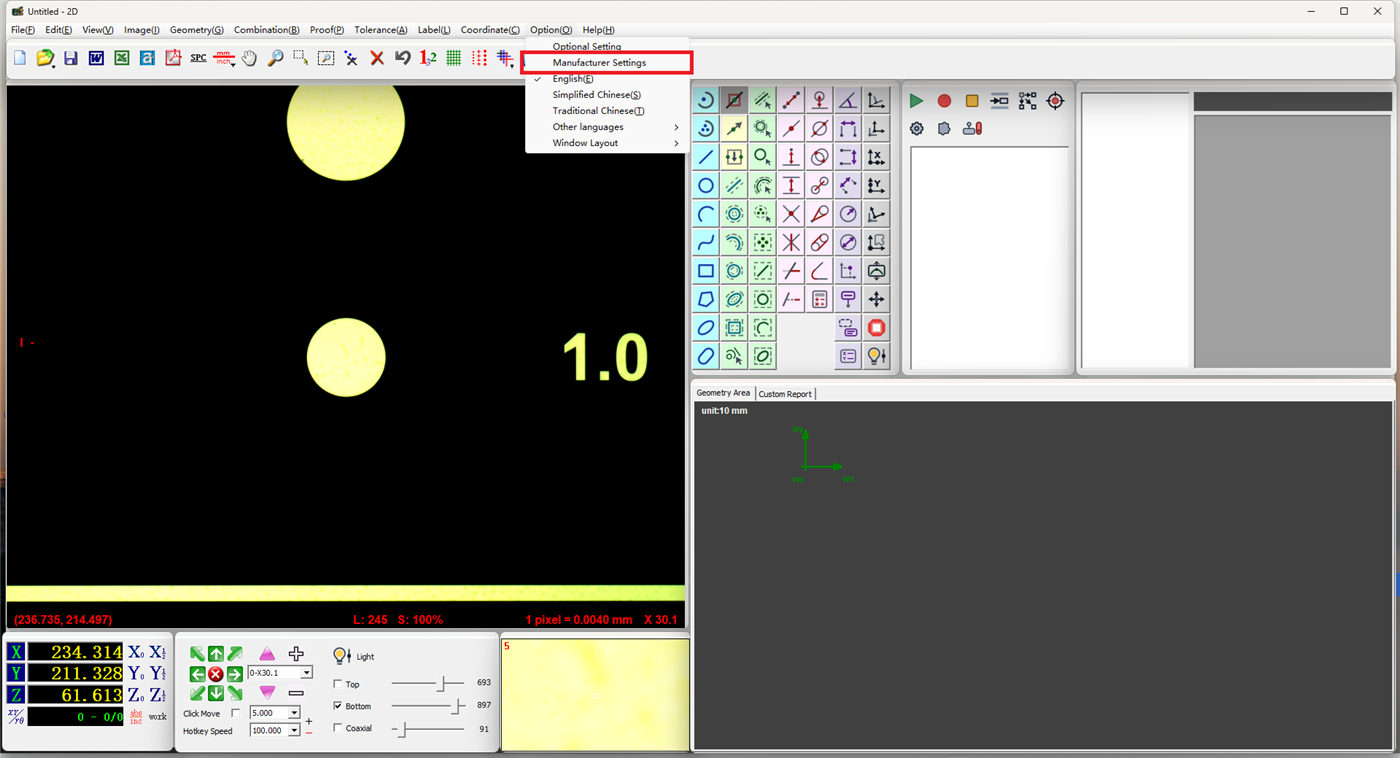Expand the Other languages submenu
This screenshot has width=1400, height=758.
click(607, 127)
